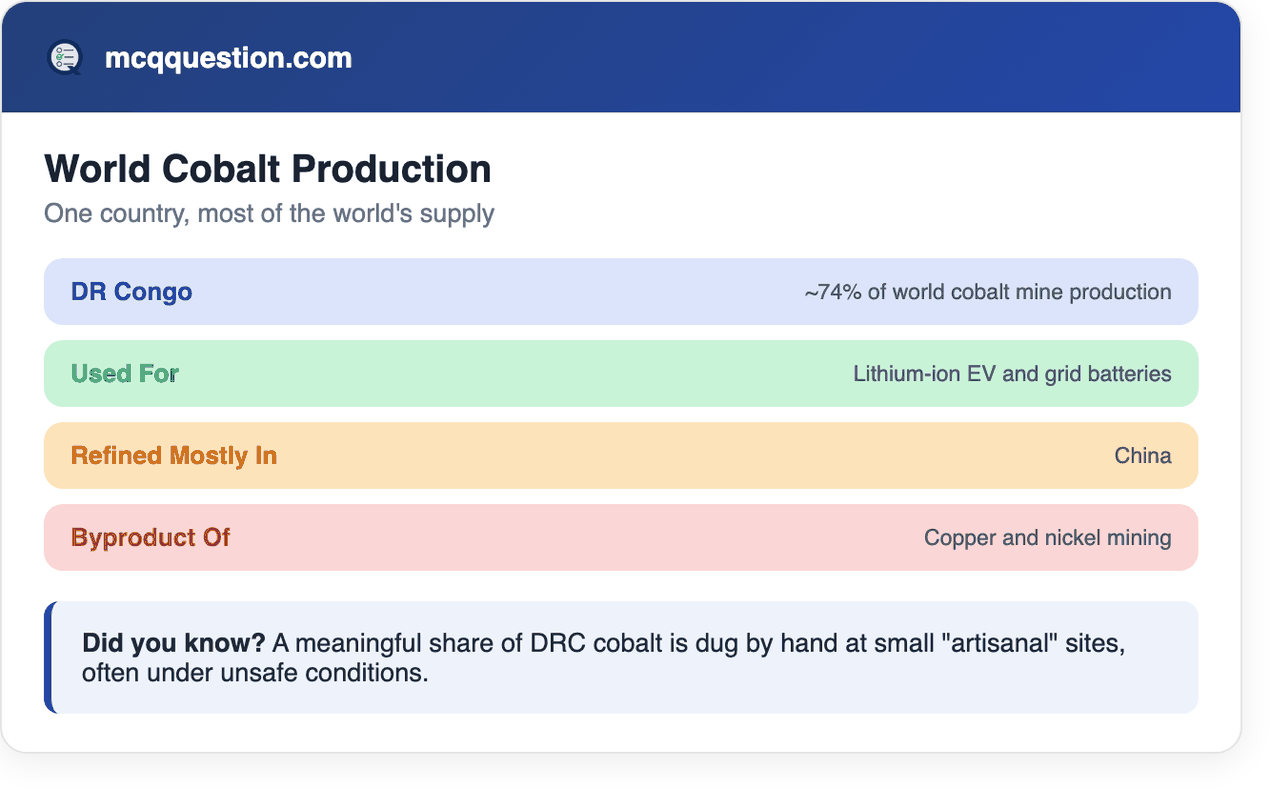The height and width of the screenshot is (789, 1270).
Task: Click the China value text
Action: coord(1143,456)
